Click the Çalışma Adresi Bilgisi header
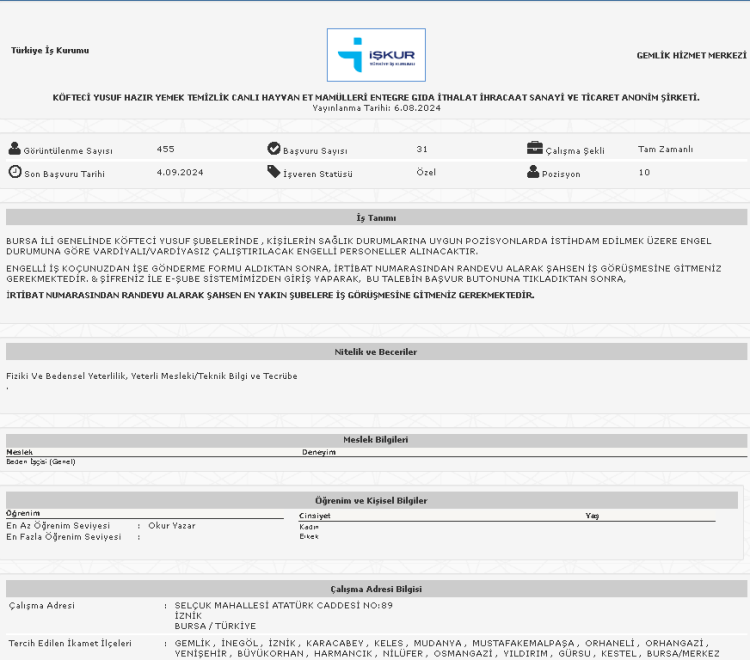Viewport: 750px width, 660px height. pos(376,589)
